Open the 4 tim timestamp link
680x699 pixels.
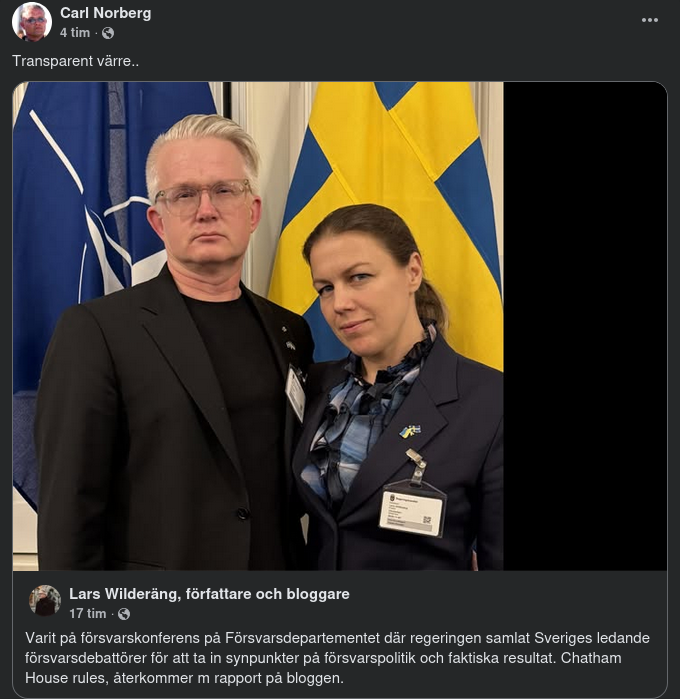click(x=75, y=33)
